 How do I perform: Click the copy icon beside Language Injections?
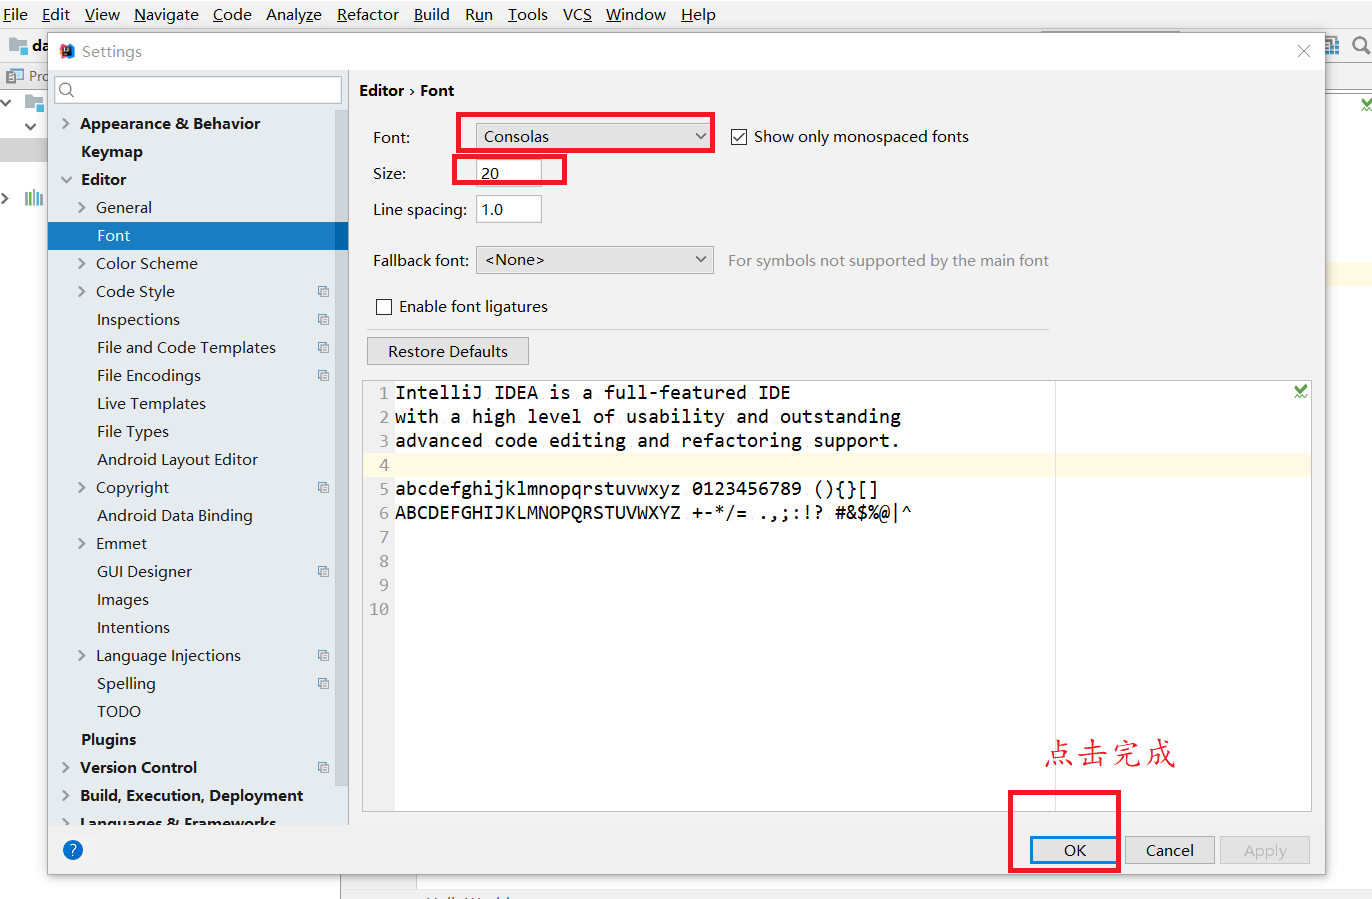coord(323,656)
